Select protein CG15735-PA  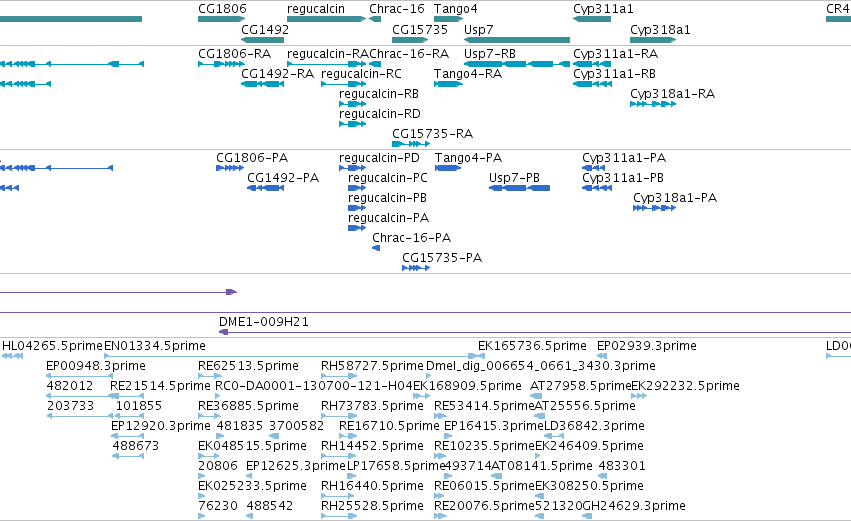tap(416, 269)
